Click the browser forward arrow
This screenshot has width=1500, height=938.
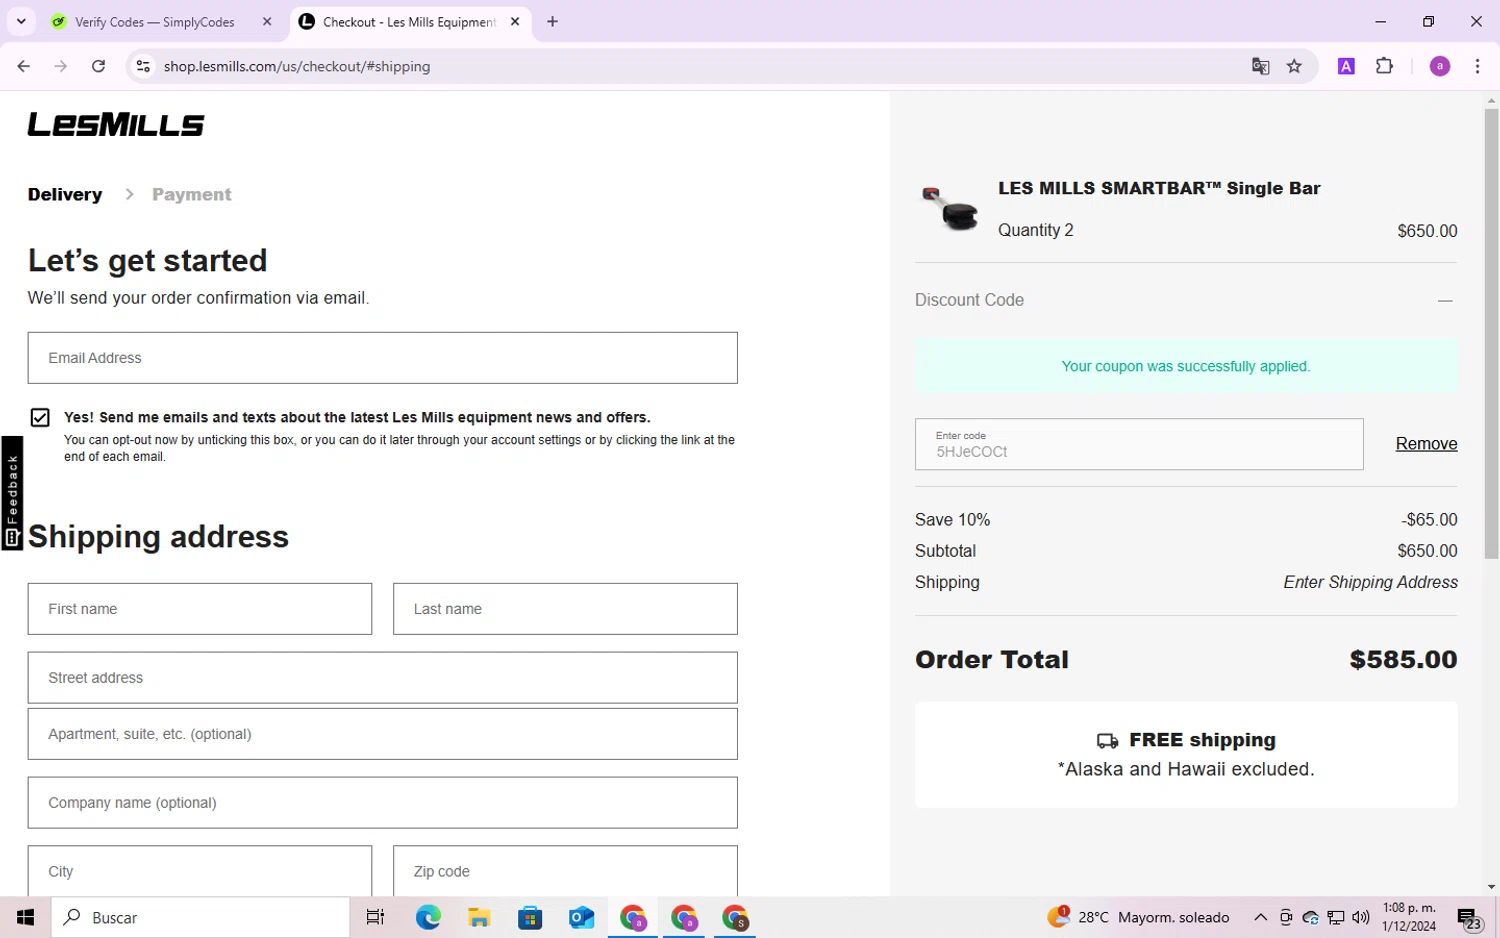coord(61,66)
